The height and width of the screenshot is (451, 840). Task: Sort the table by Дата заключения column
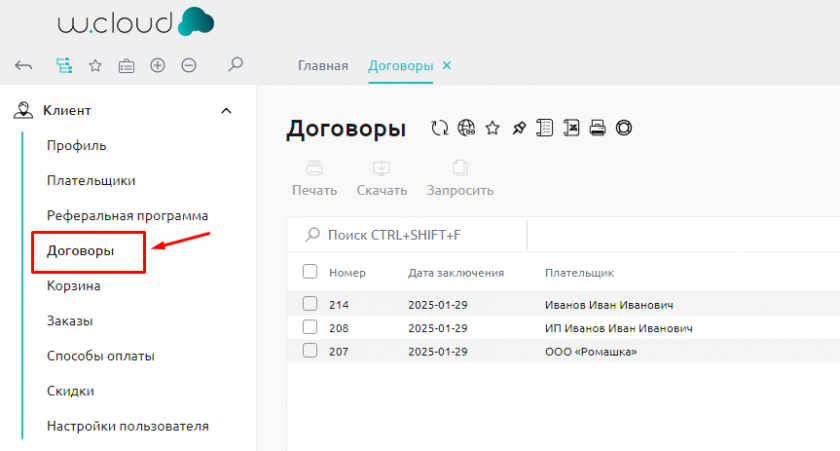[455, 272]
